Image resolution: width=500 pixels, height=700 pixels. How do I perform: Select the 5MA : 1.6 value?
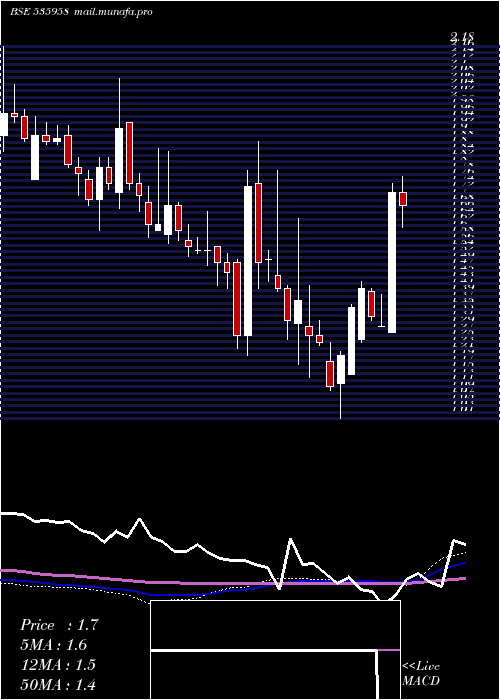coord(54,645)
